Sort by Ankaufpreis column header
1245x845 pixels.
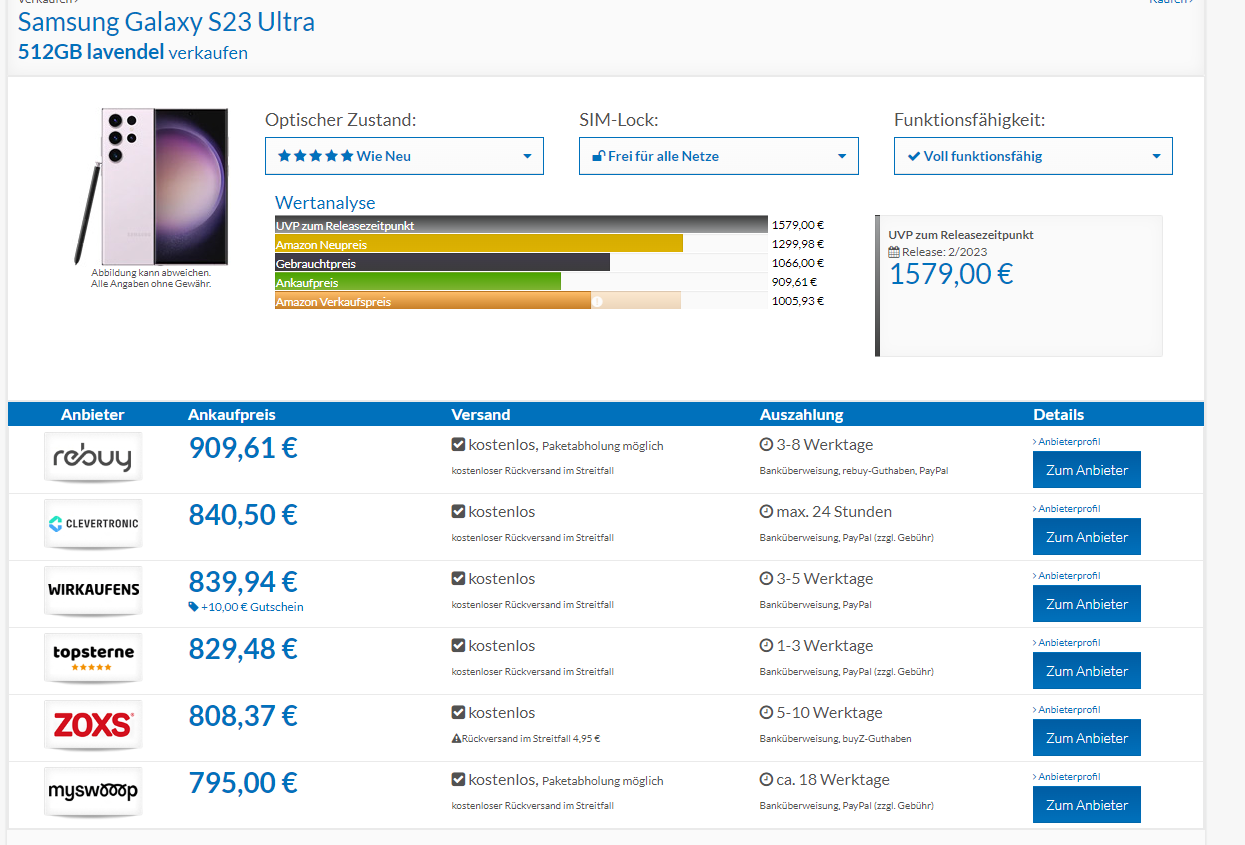click(x=231, y=414)
